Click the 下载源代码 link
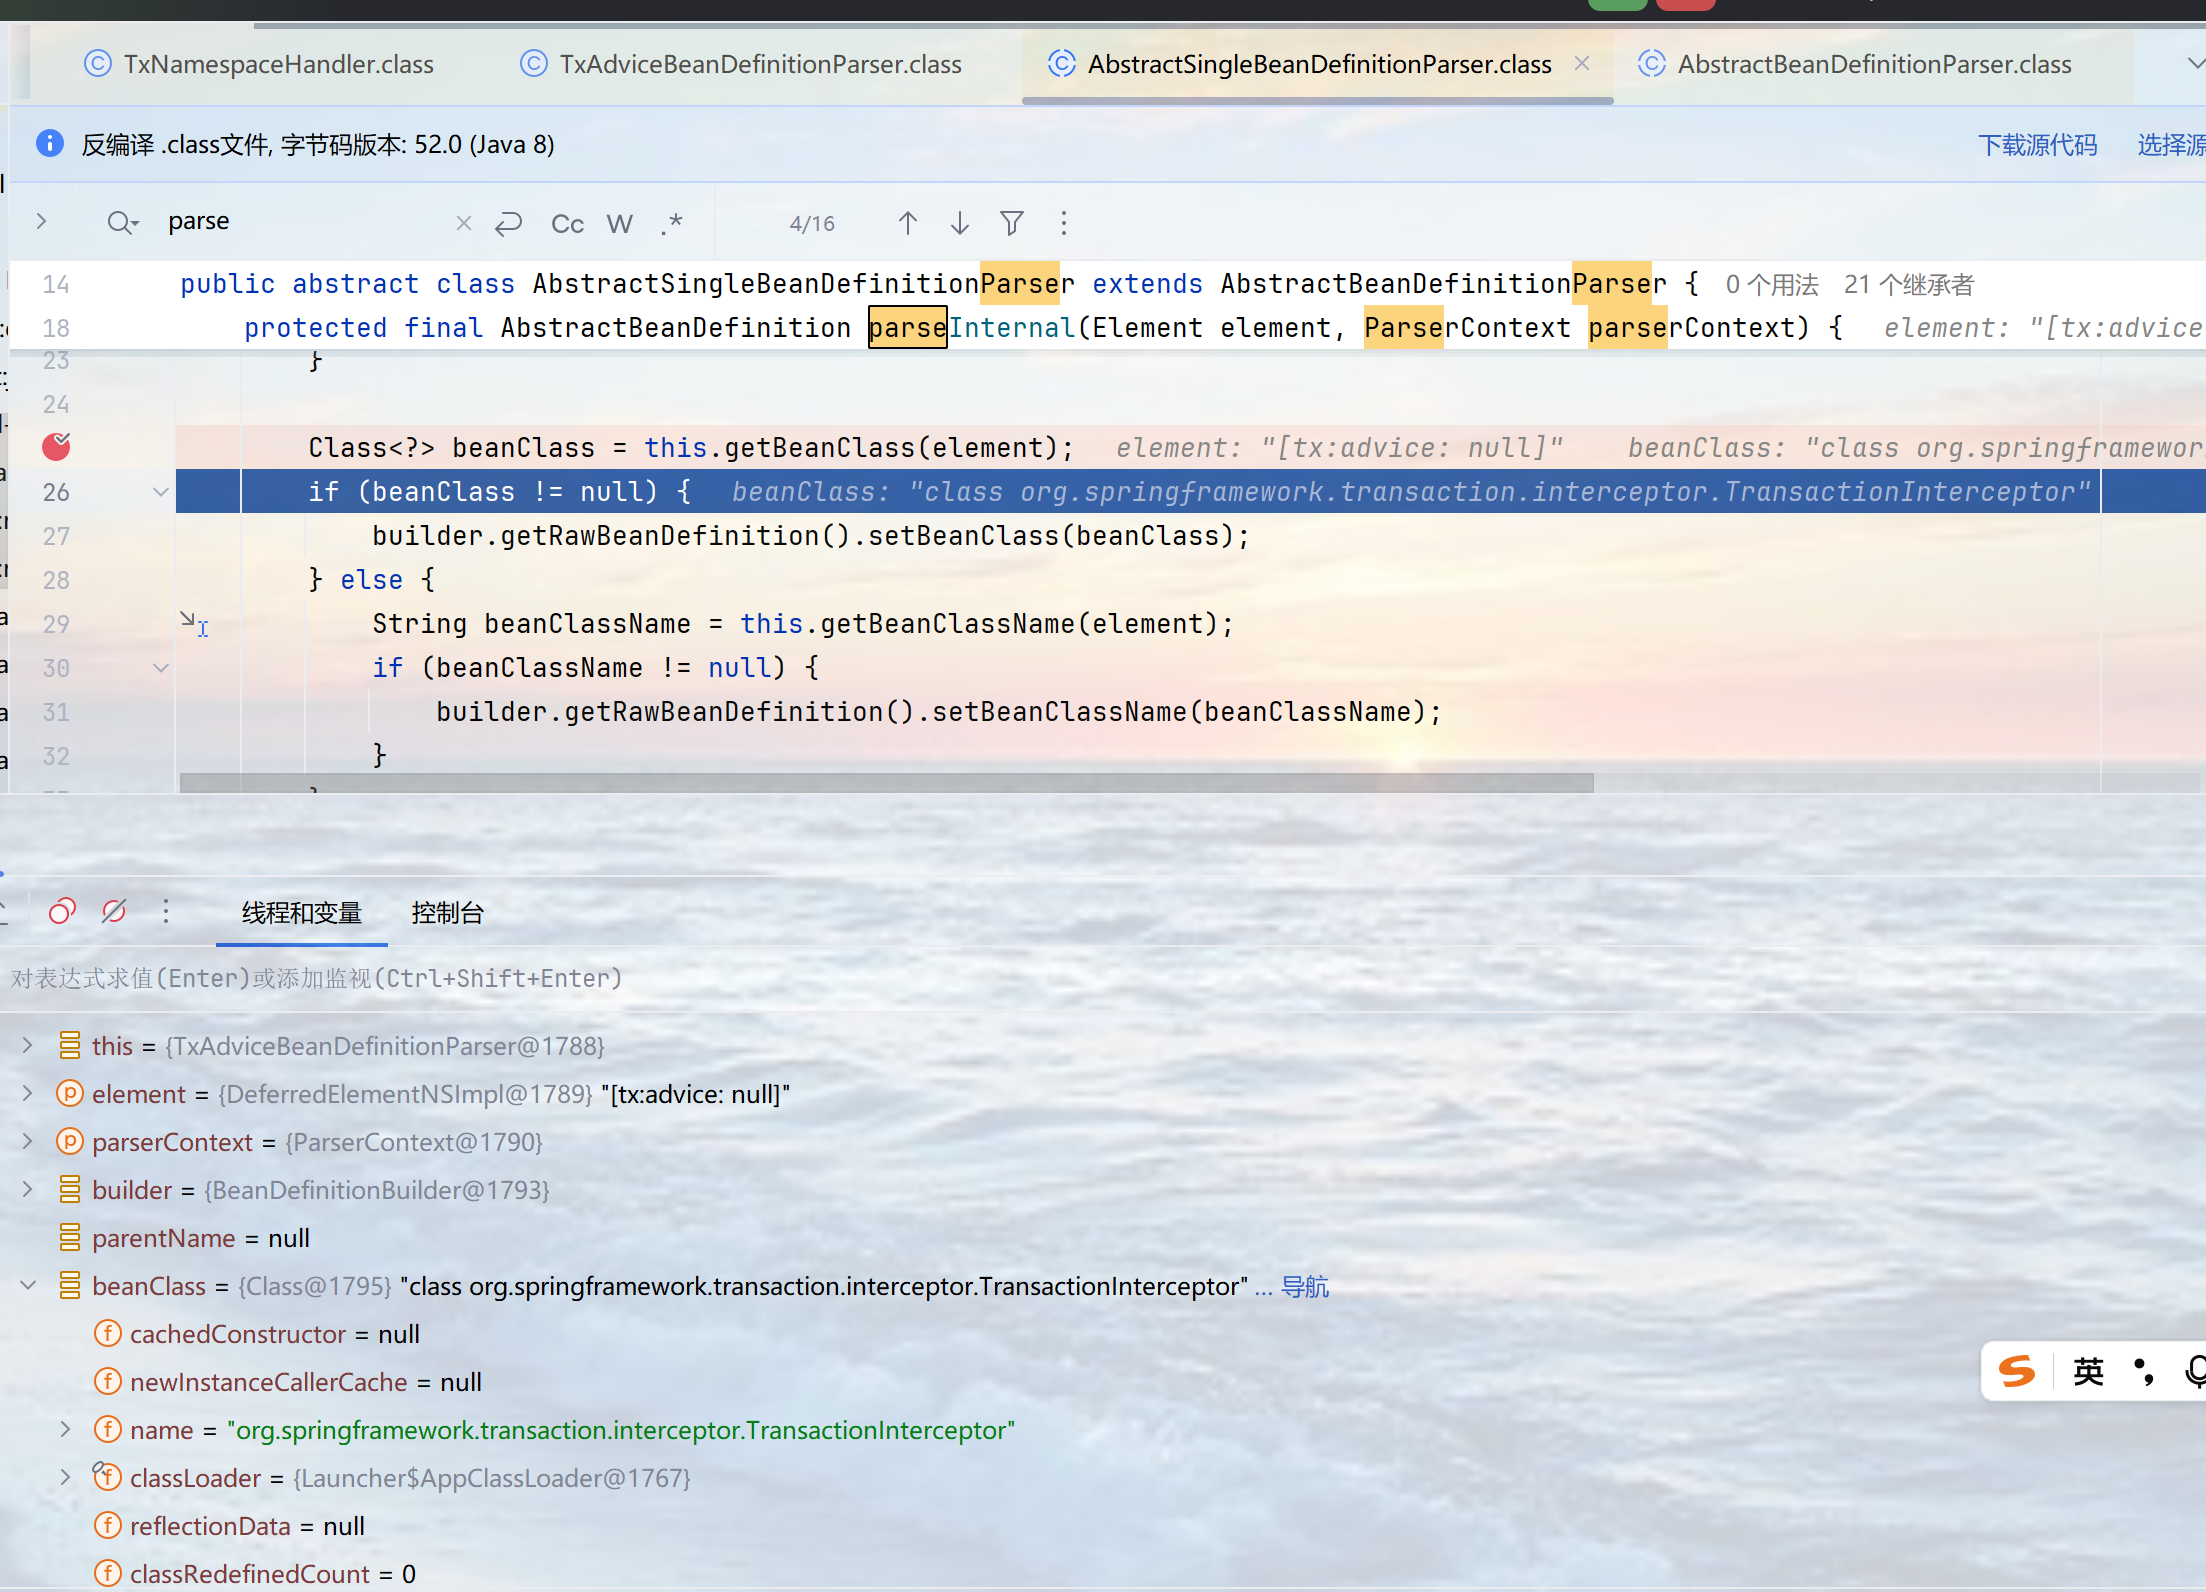2206x1592 pixels. point(2037,145)
